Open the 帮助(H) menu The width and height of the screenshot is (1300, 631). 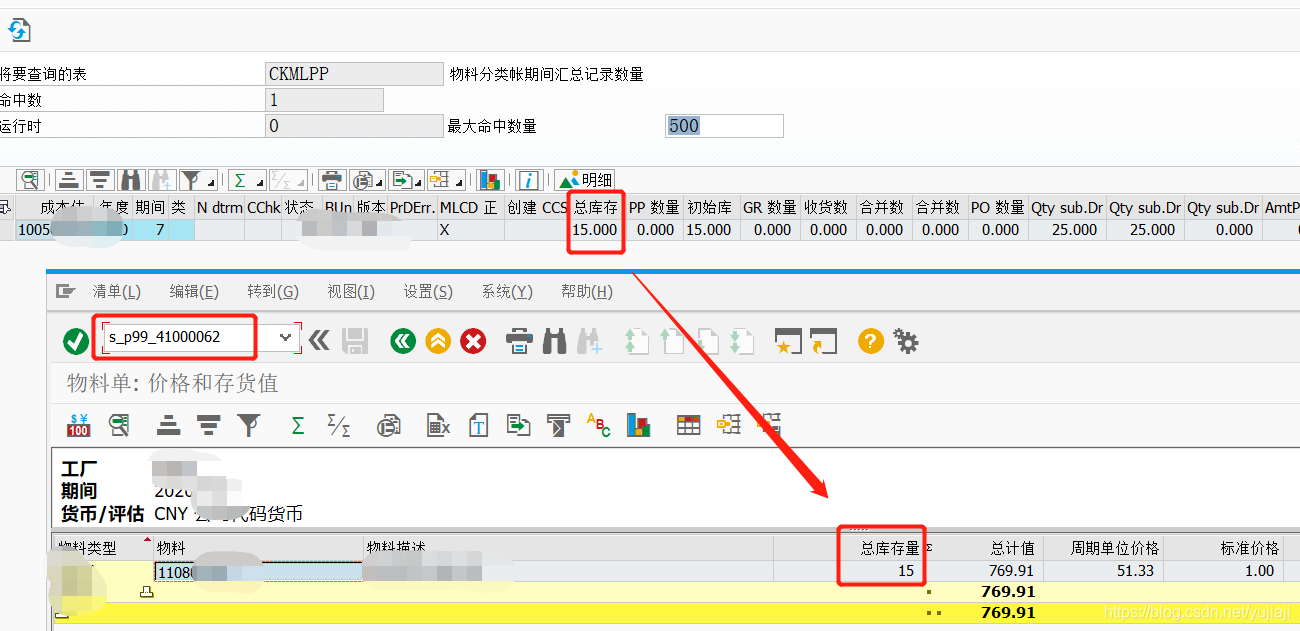587,292
